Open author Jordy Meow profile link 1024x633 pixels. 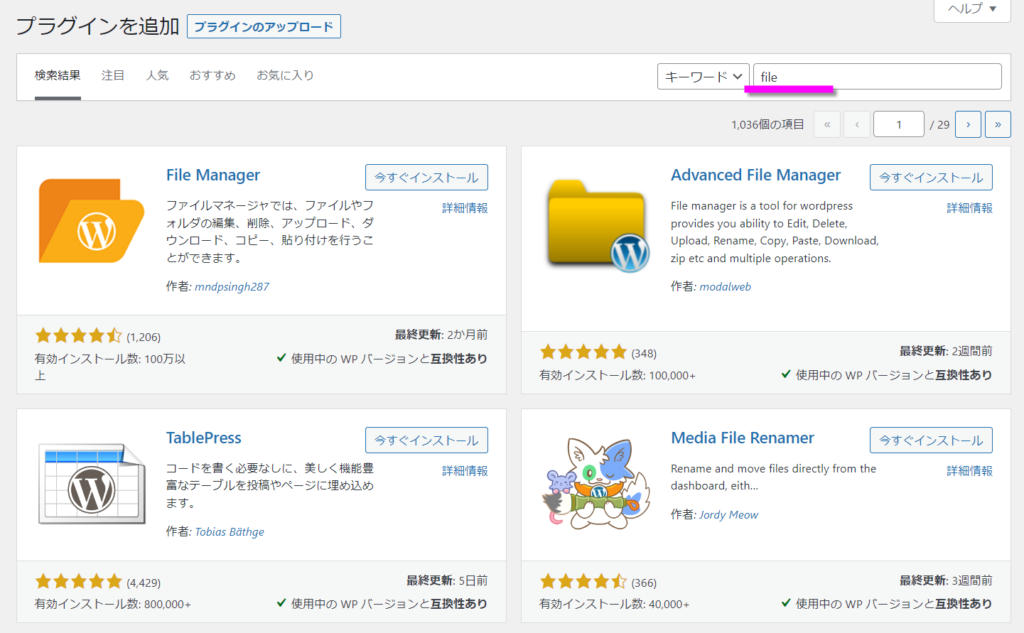pos(729,515)
